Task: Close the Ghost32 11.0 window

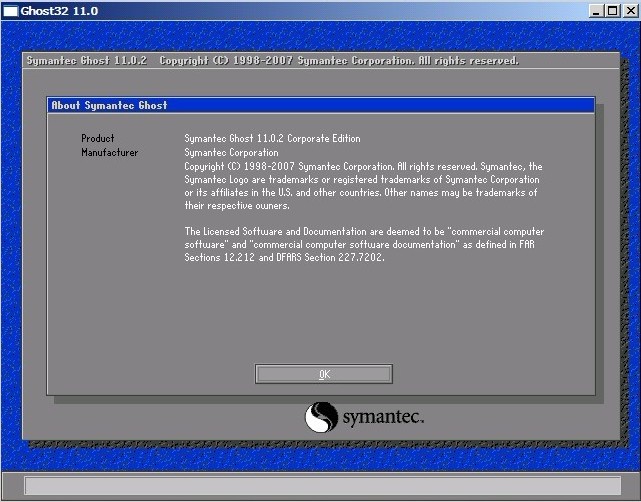Action: pyautogui.click(x=629, y=10)
